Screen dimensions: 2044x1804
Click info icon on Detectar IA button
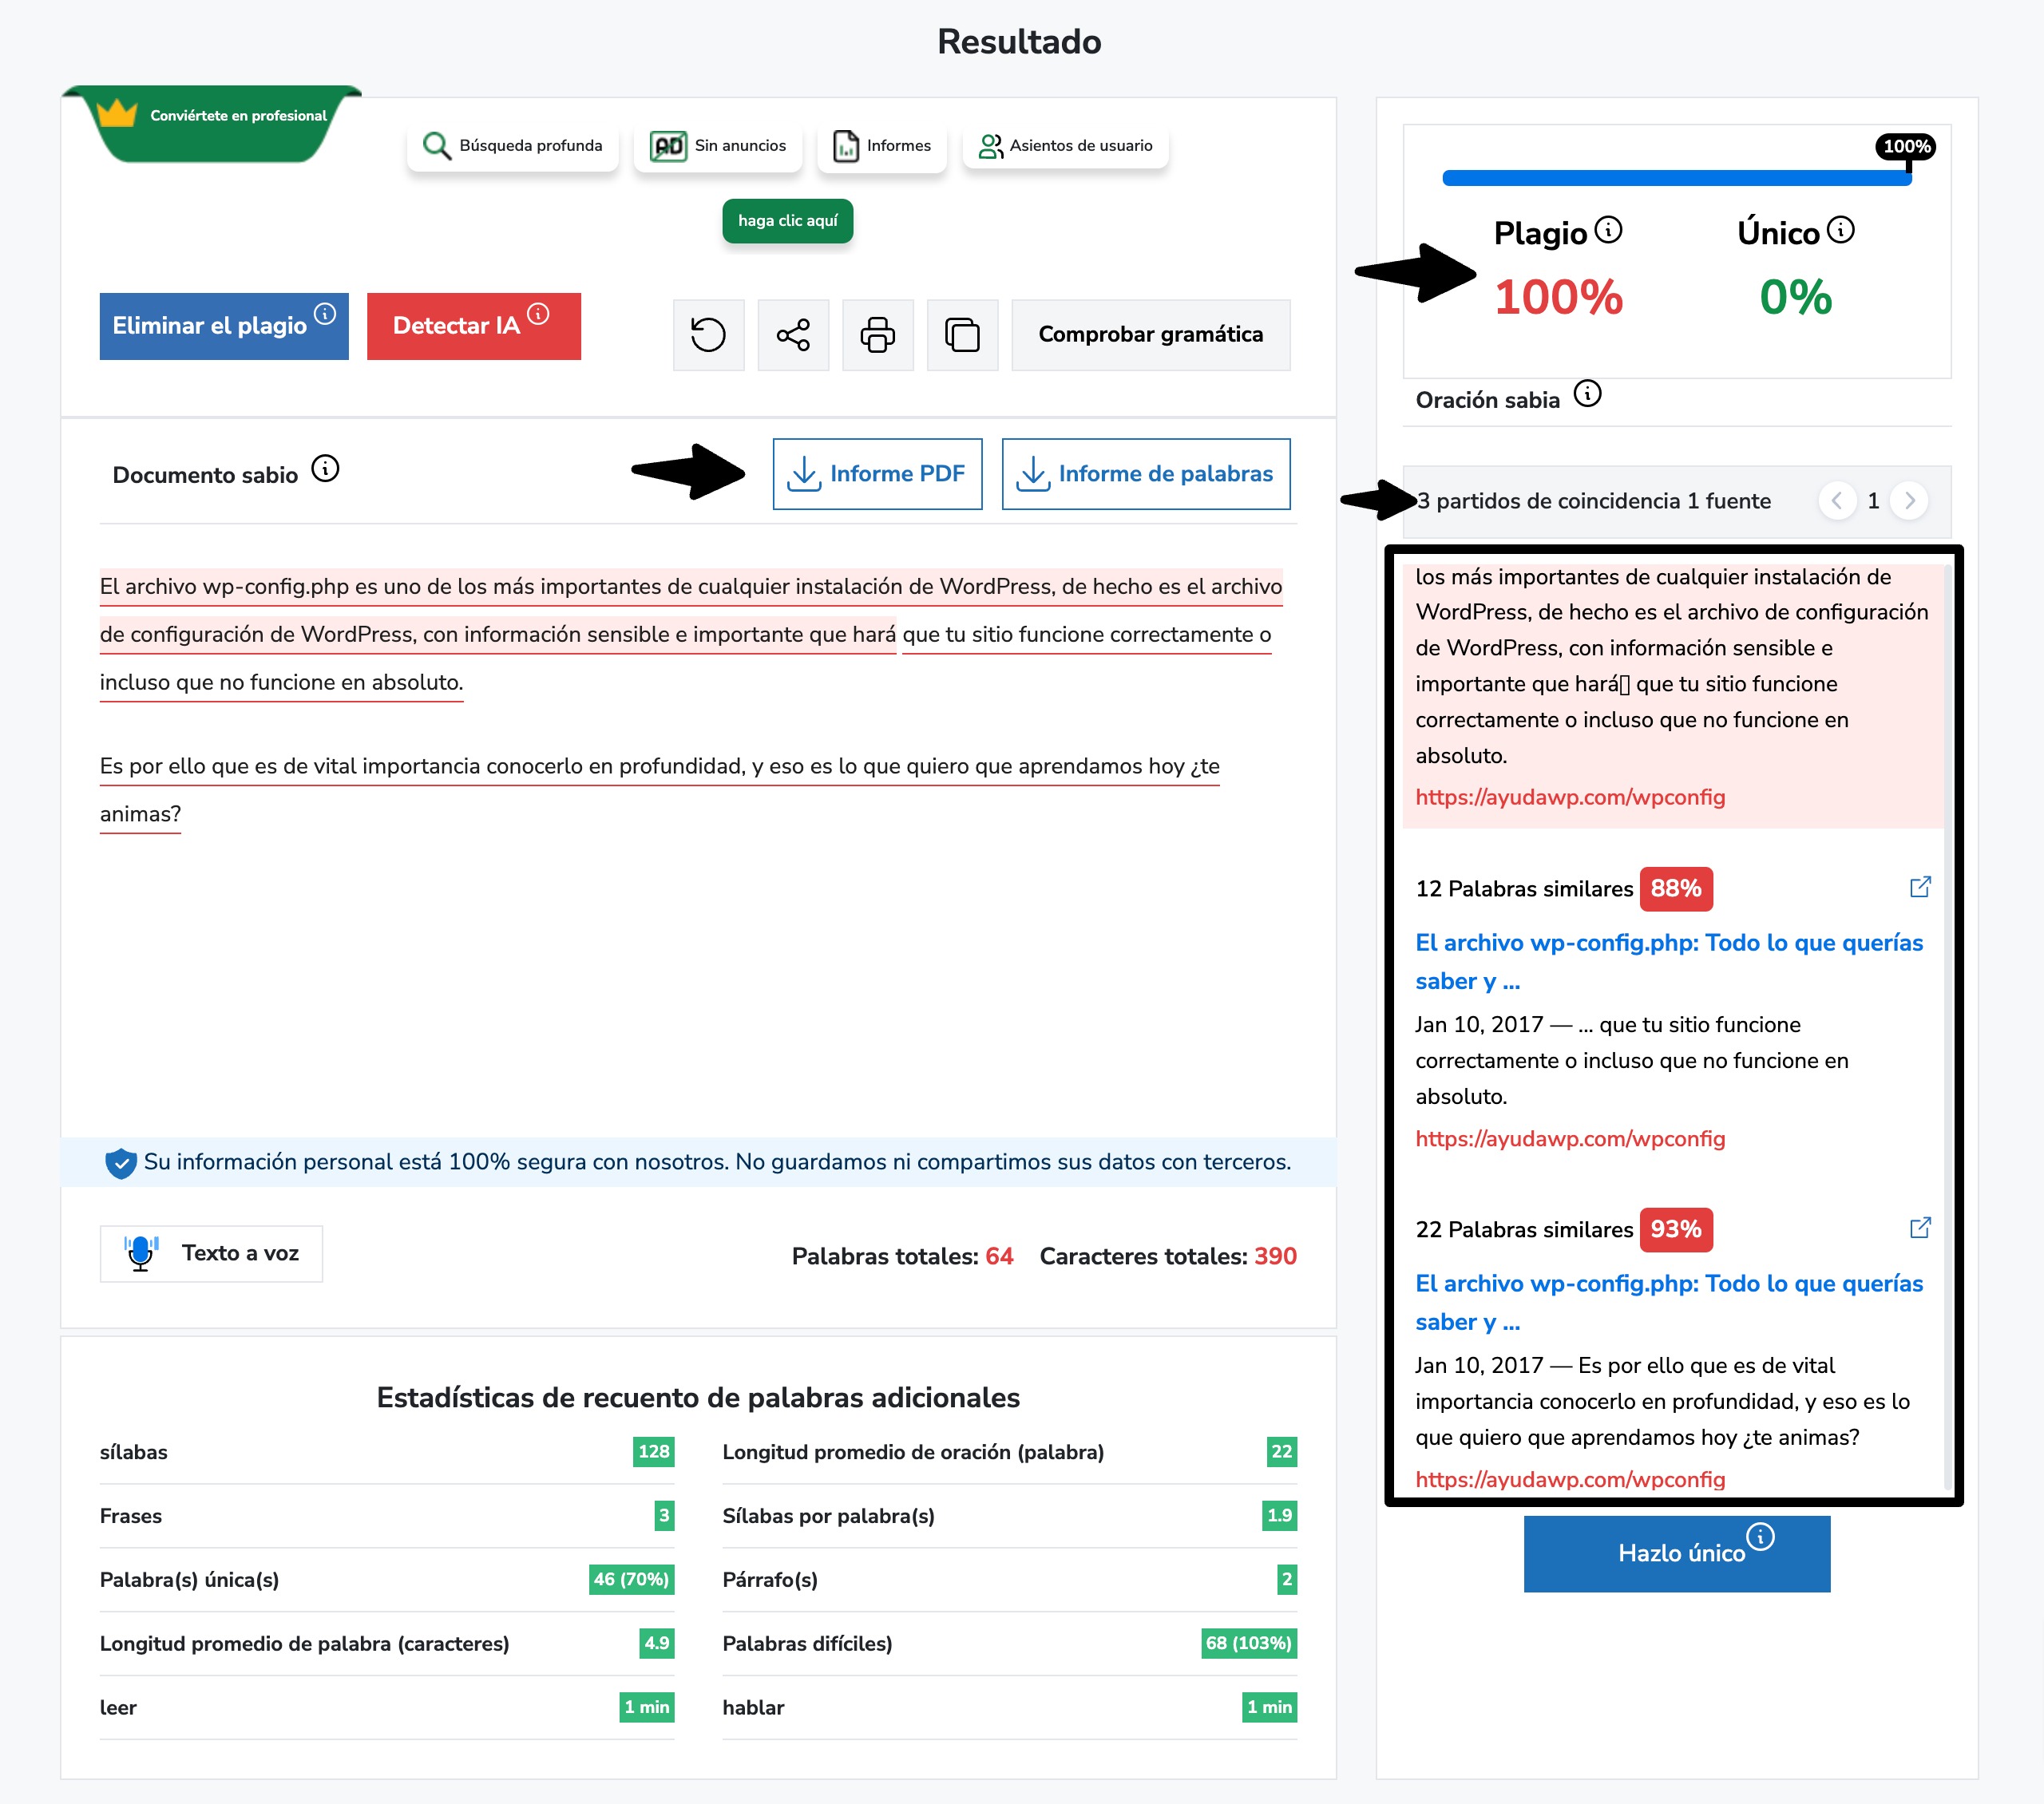538,313
